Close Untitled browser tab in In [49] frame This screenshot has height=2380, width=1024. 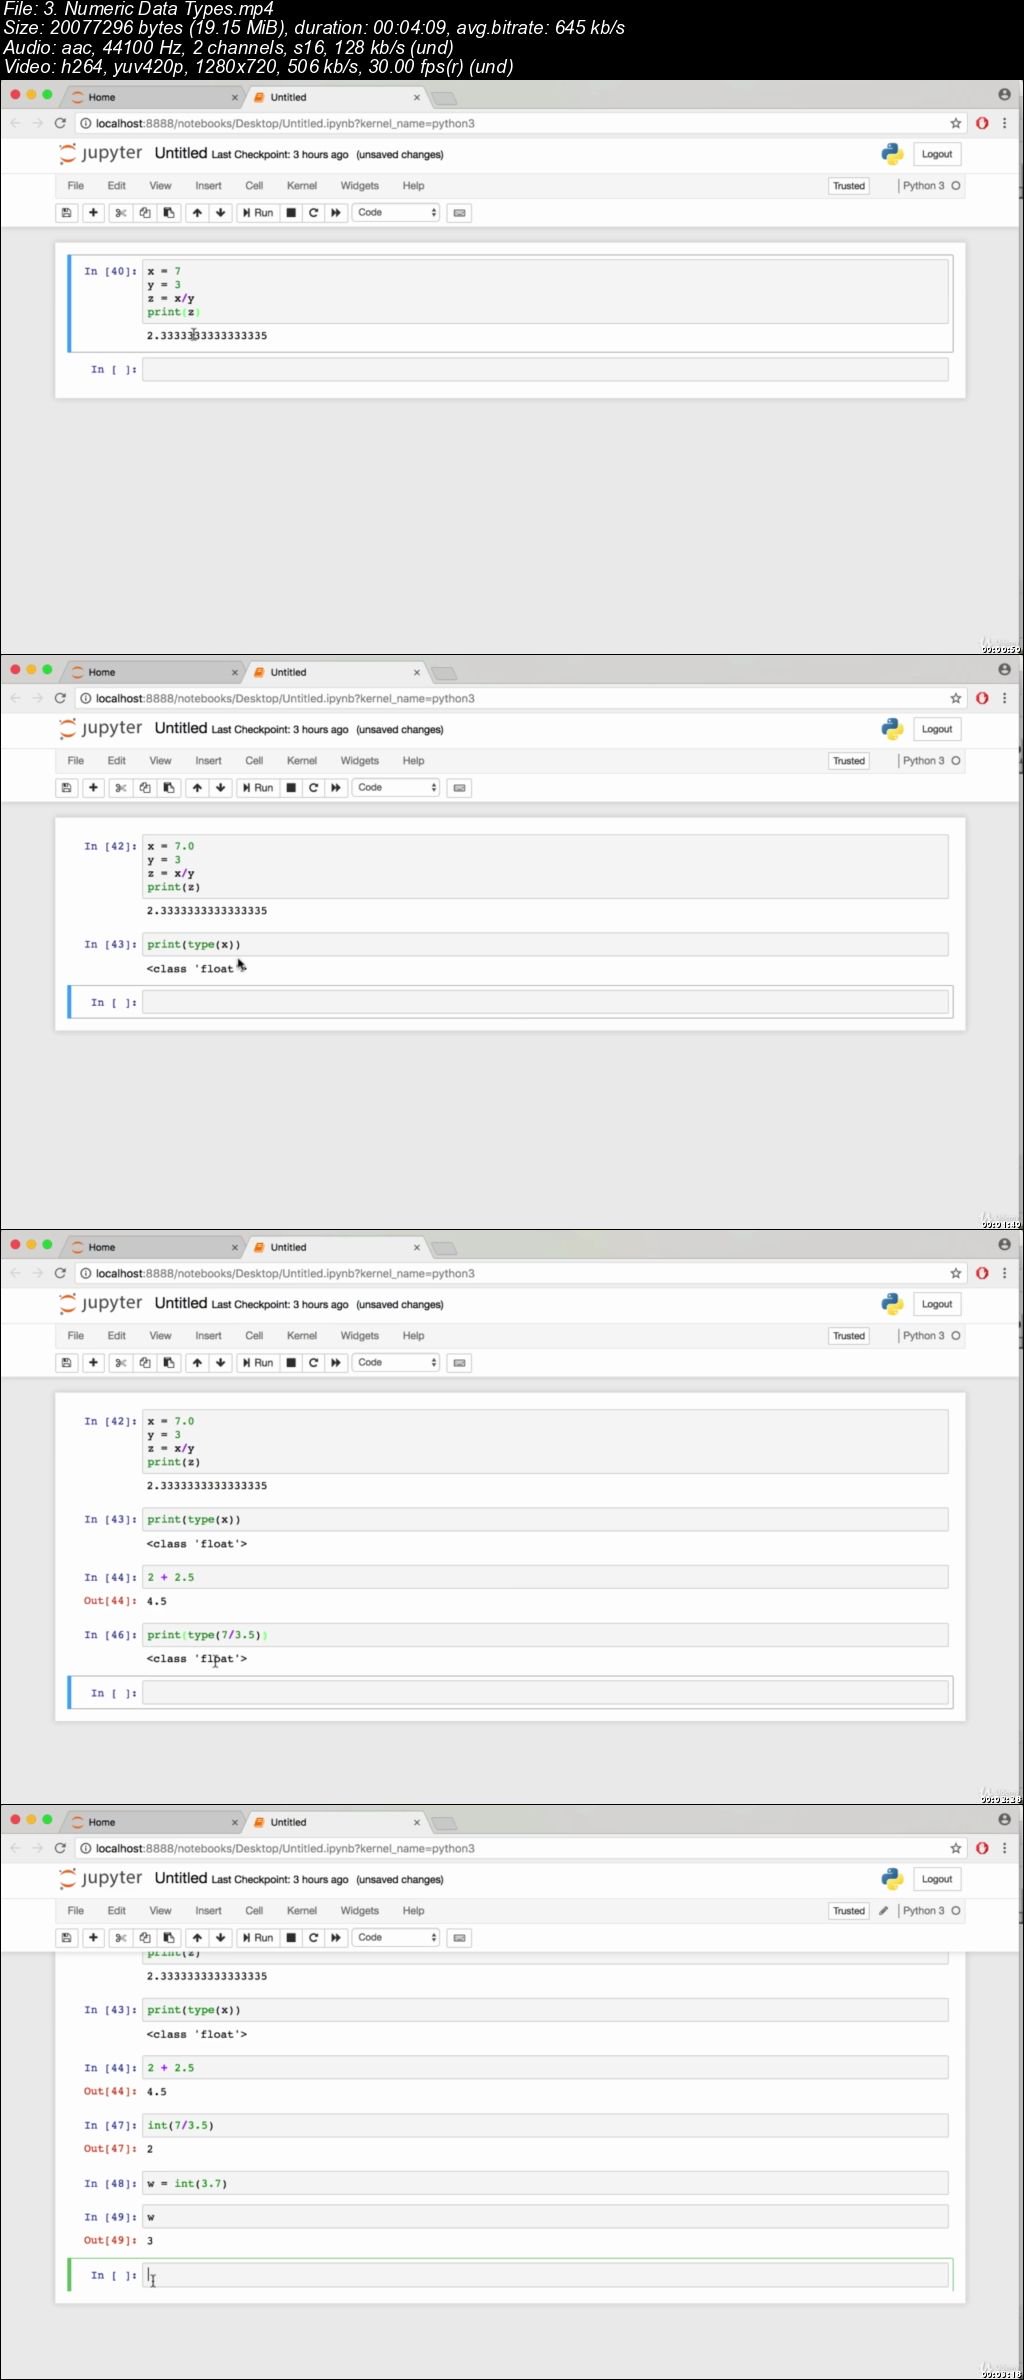click(x=417, y=1822)
